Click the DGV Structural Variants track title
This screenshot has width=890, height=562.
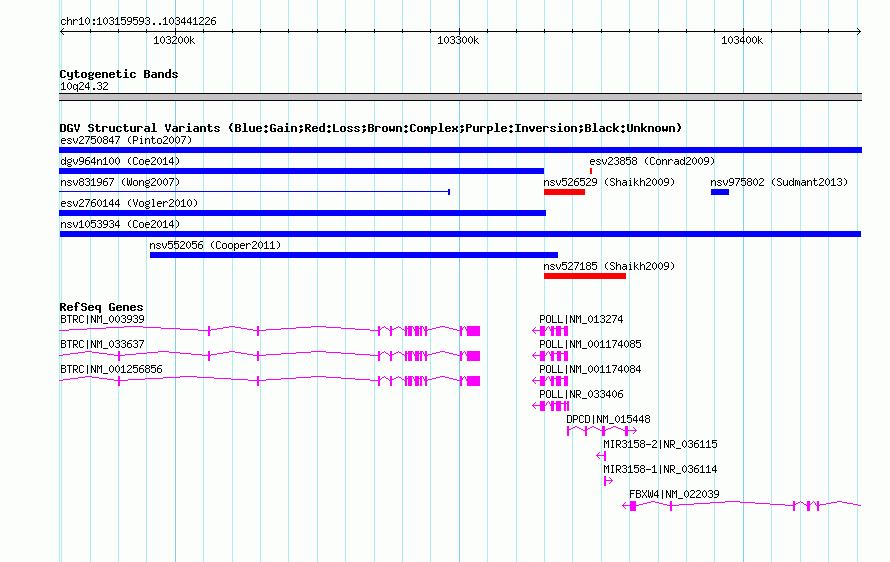pos(370,128)
